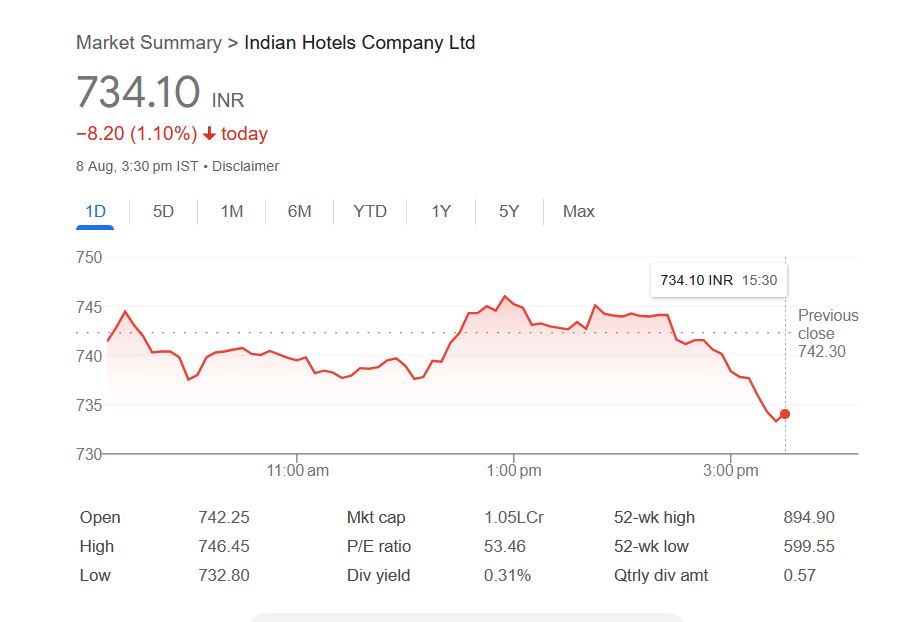Switch to the 5Y chart tab
921x622 pixels.
coord(509,211)
